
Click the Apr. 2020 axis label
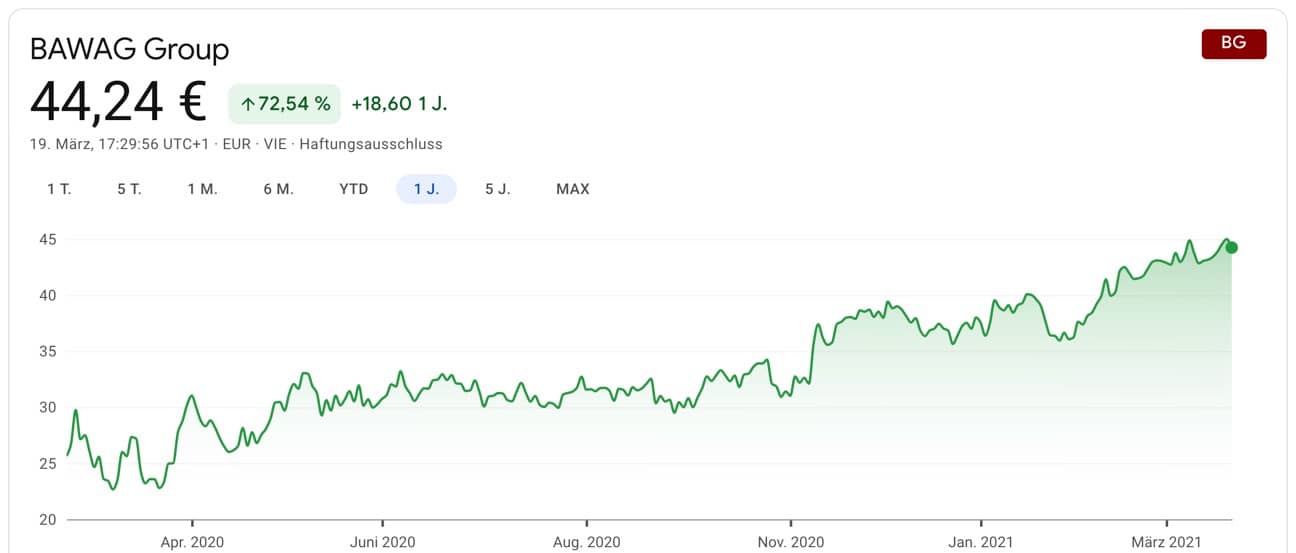pyautogui.click(x=192, y=542)
